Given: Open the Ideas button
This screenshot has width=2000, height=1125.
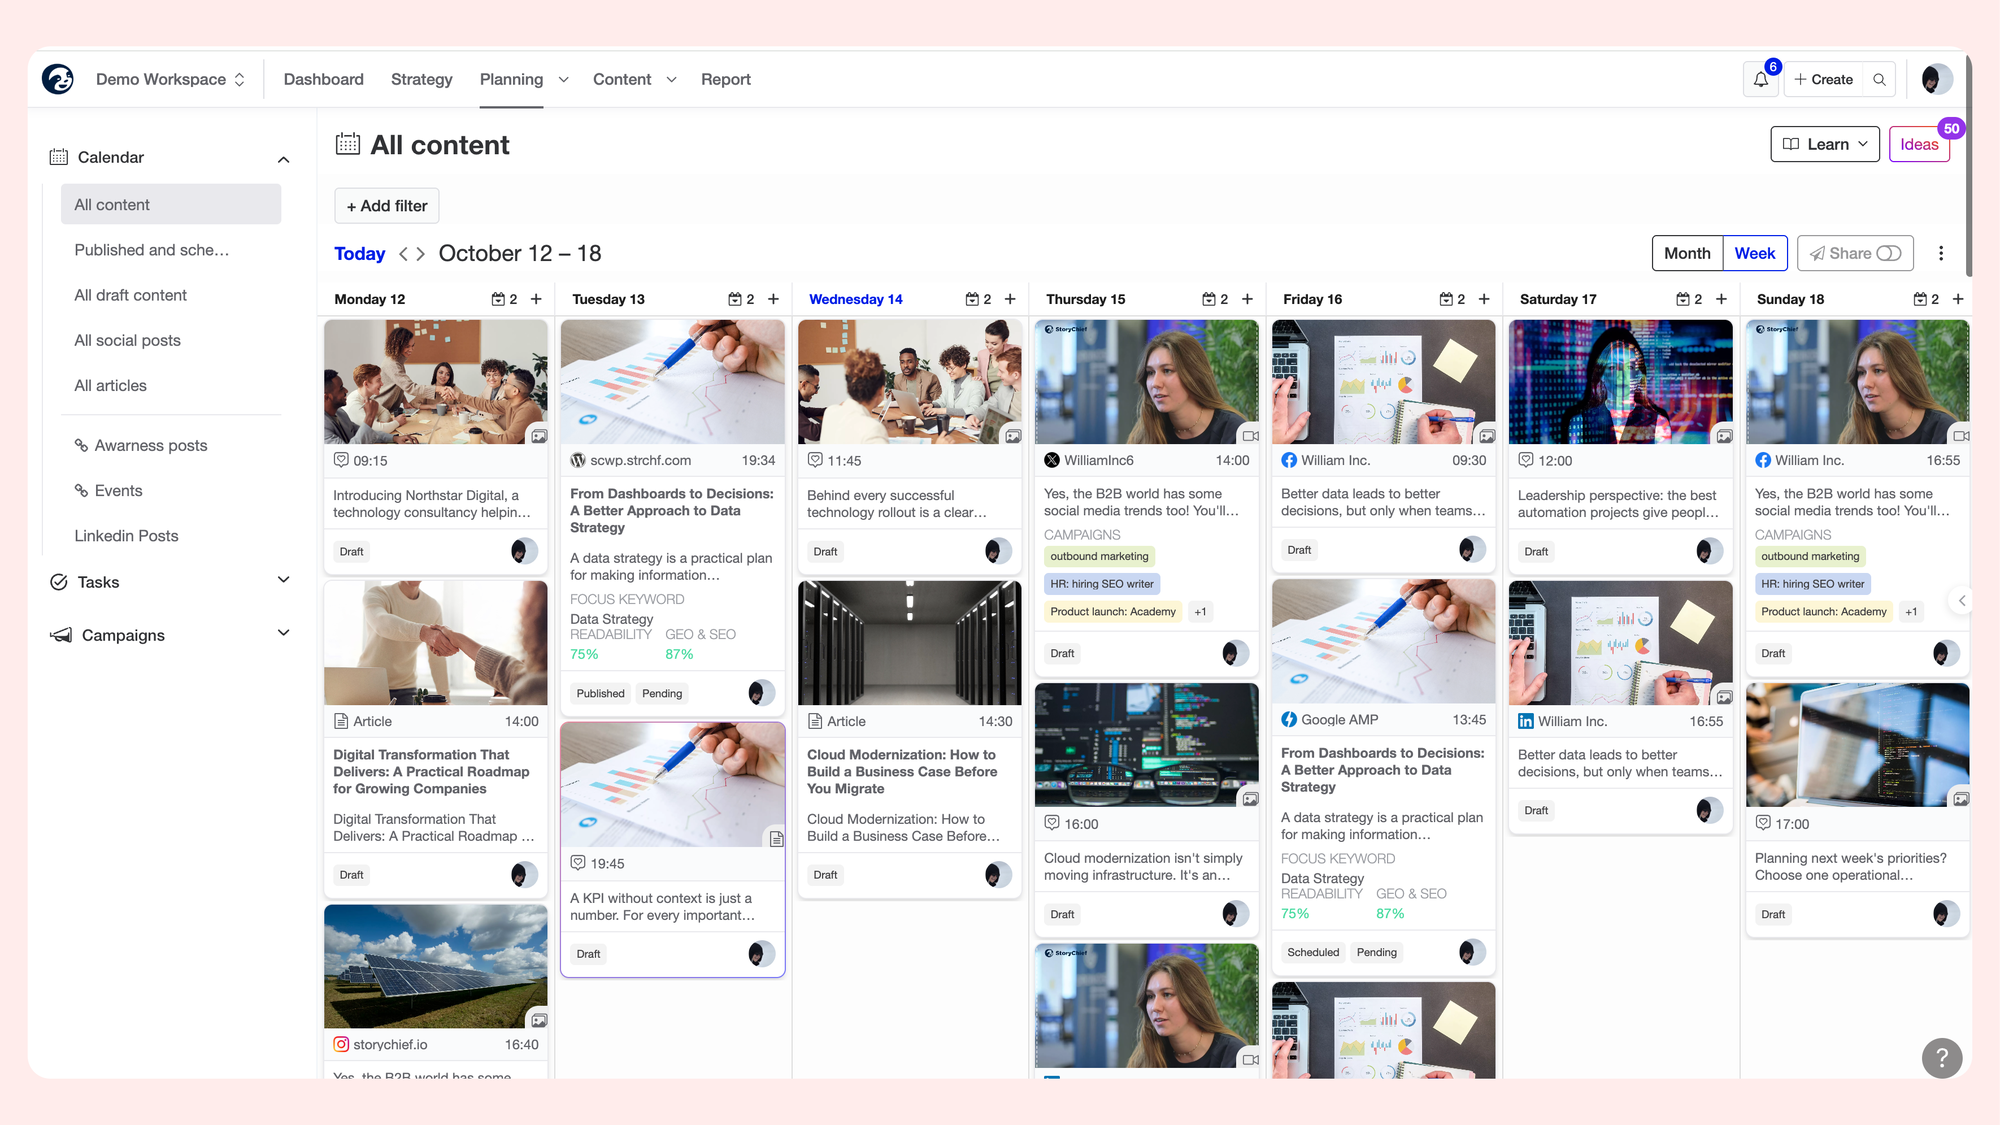Looking at the screenshot, I should [1919, 144].
